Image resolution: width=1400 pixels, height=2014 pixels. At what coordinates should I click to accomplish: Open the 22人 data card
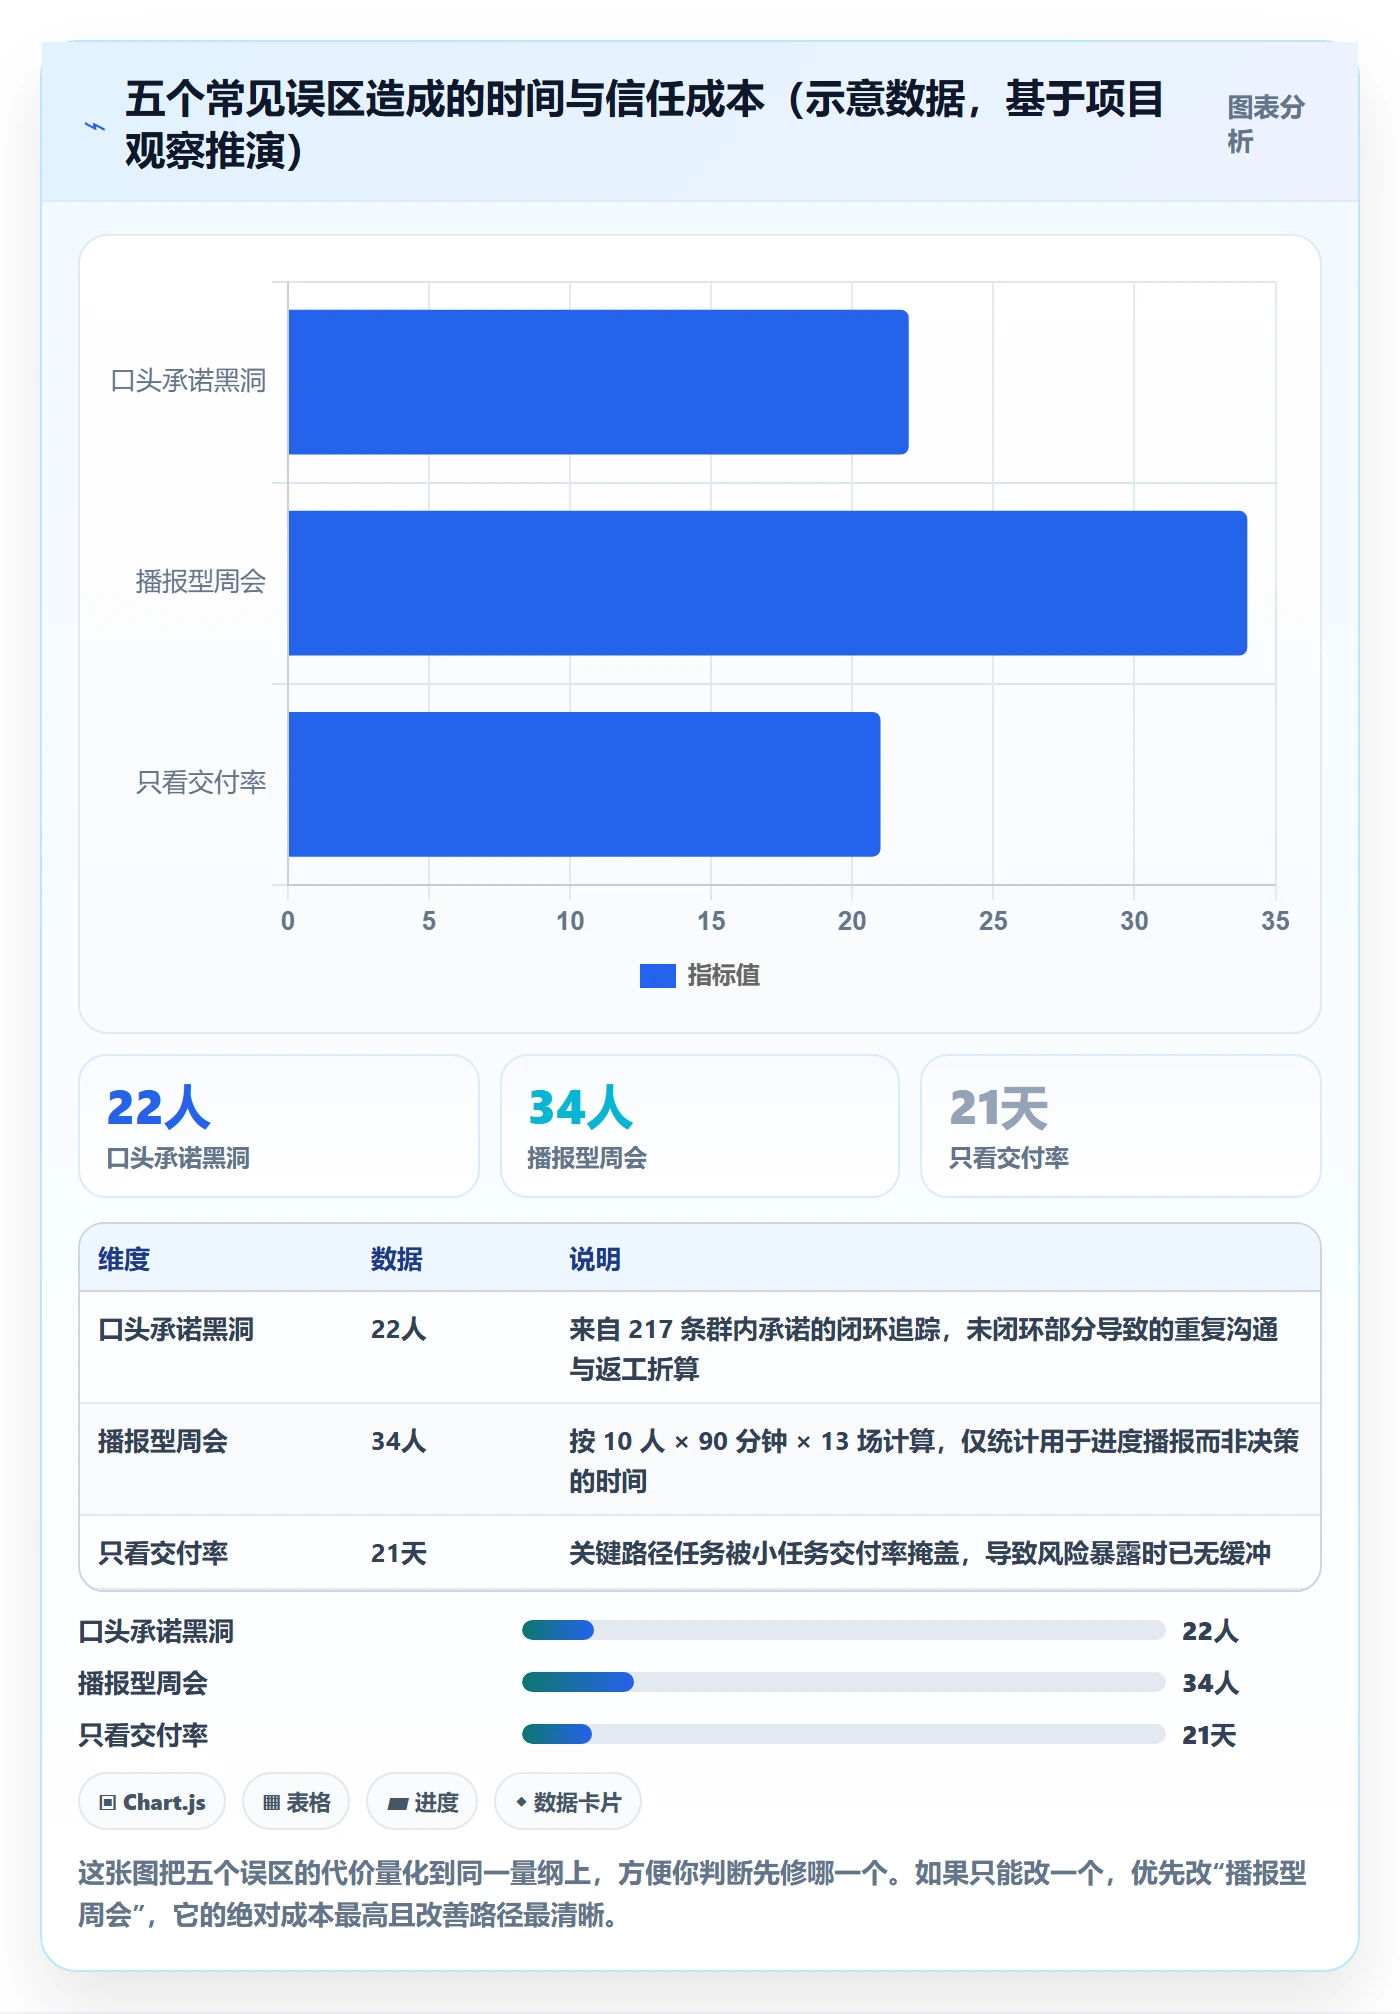click(279, 1126)
